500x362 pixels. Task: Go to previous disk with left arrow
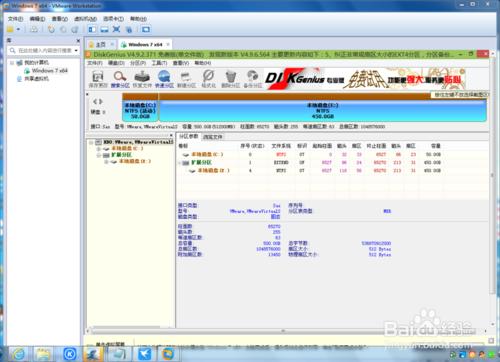(x=95, y=101)
